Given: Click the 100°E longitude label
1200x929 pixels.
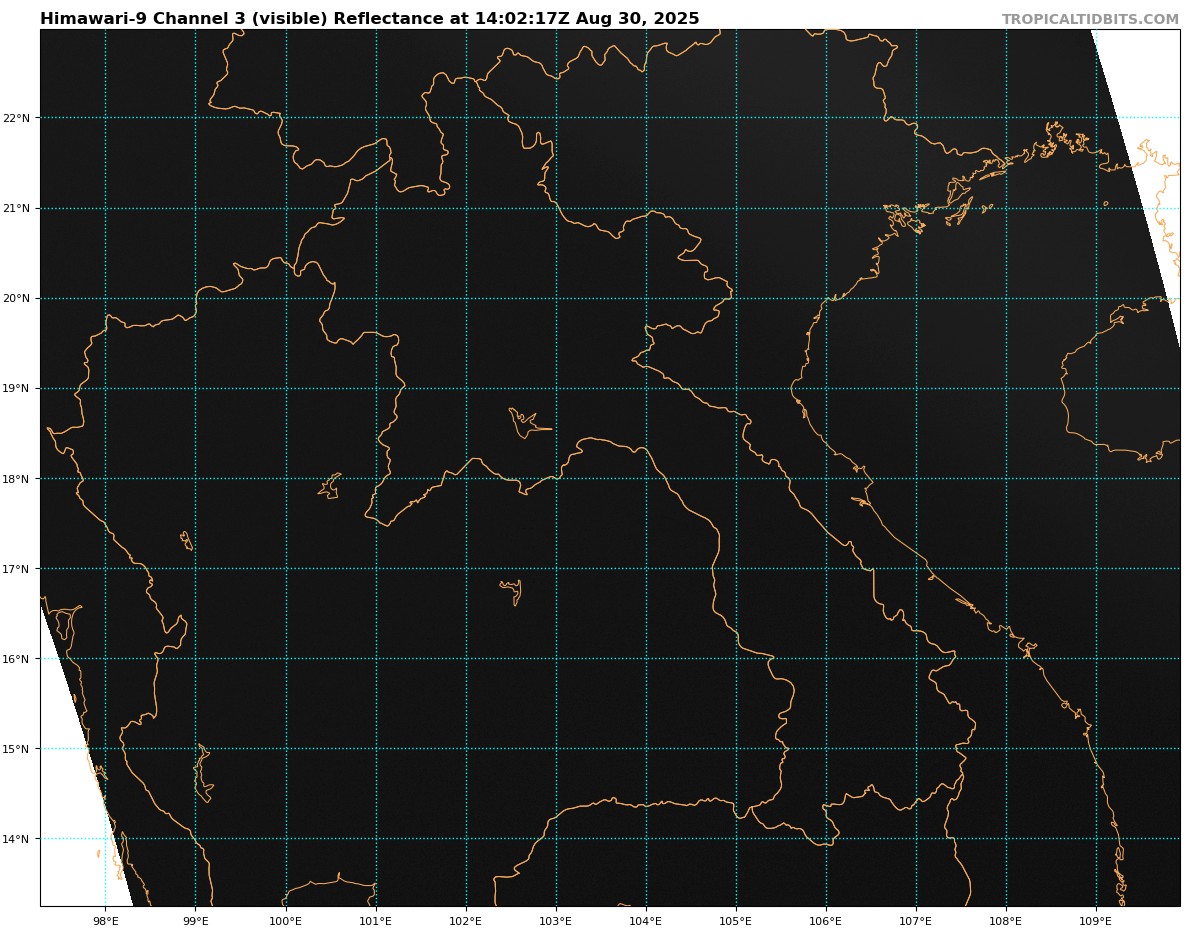Looking at the screenshot, I should coord(286,921).
